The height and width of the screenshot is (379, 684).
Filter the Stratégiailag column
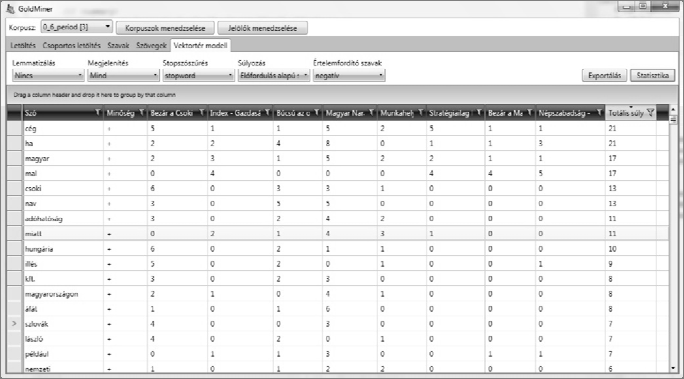479,113
